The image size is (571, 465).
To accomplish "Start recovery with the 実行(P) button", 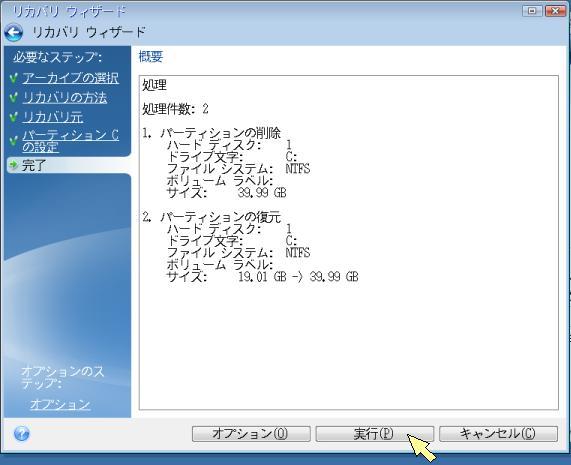I will [x=374, y=434].
